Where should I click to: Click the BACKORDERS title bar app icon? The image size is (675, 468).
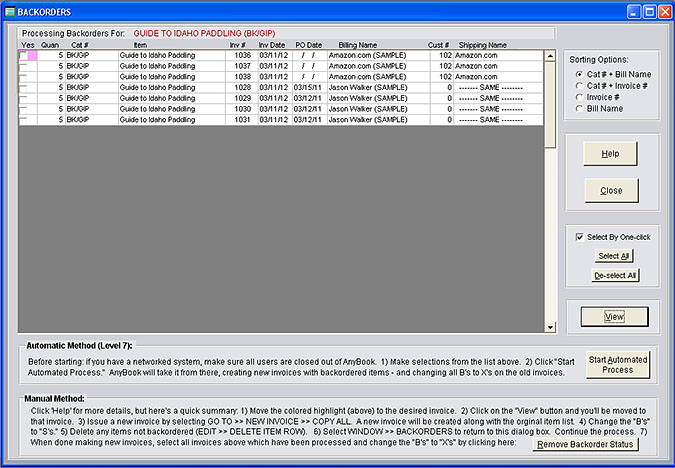10,11
